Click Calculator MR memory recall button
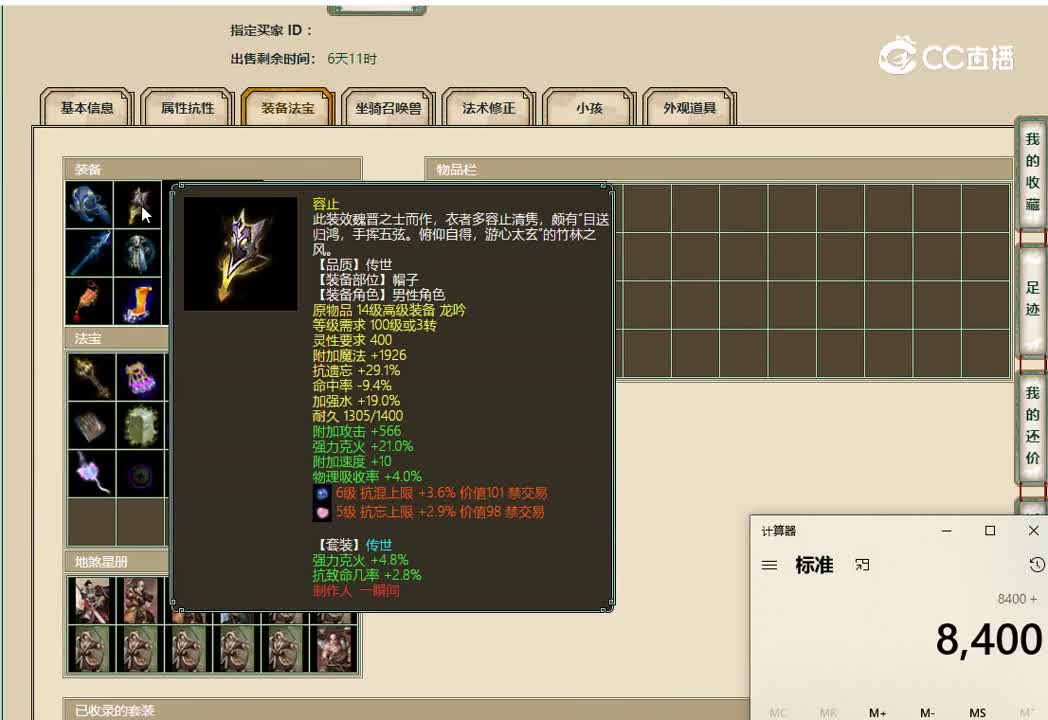Screen dimensions: 1048x720 coord(828,713)
